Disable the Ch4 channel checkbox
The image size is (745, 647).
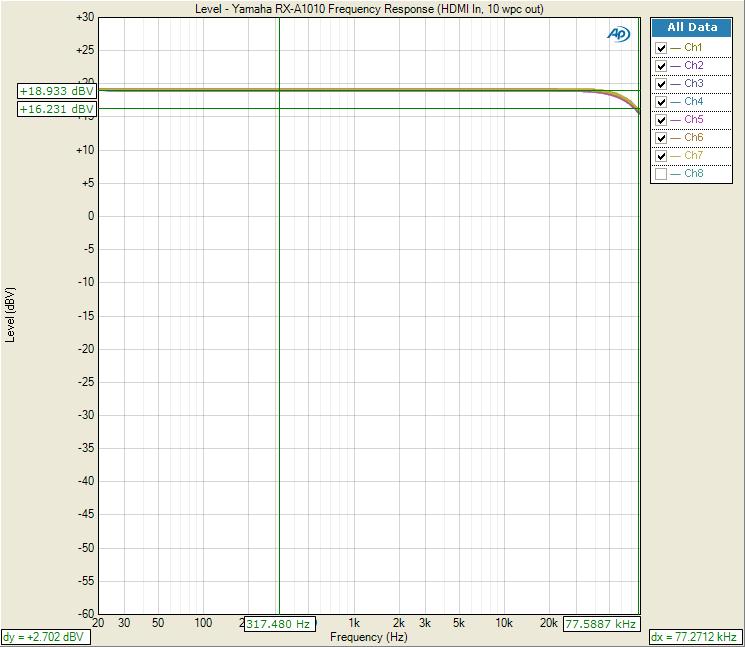661,102
